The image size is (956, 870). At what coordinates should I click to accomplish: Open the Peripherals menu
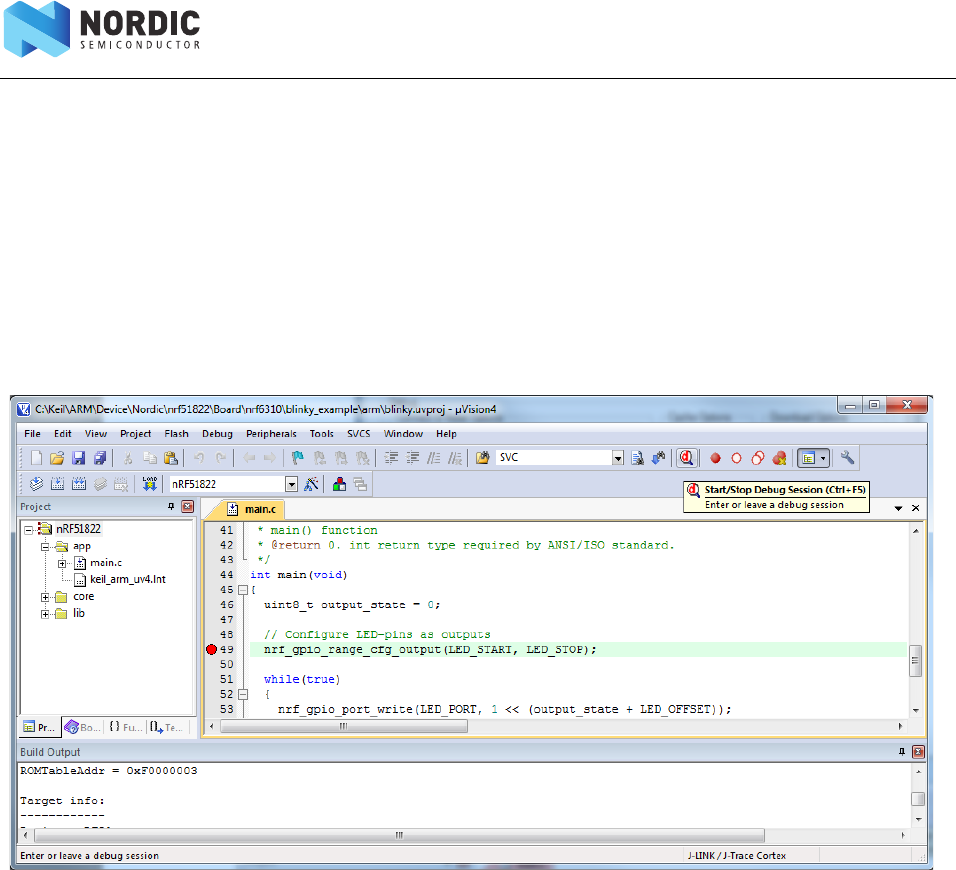[x=271, y=434]
